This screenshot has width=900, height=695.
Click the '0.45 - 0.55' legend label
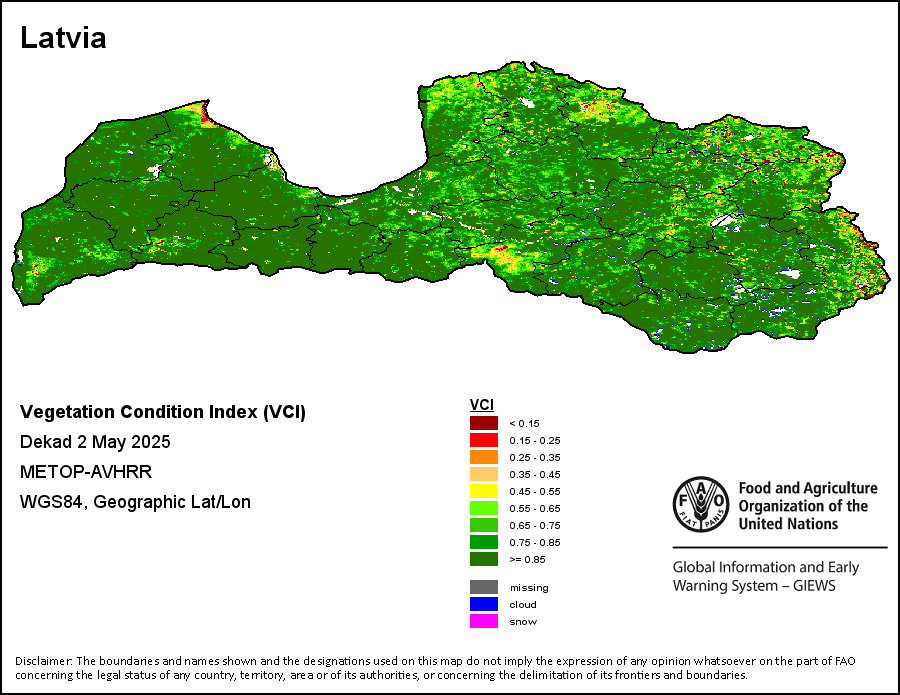pyautogui.click(x=535, y=491)
